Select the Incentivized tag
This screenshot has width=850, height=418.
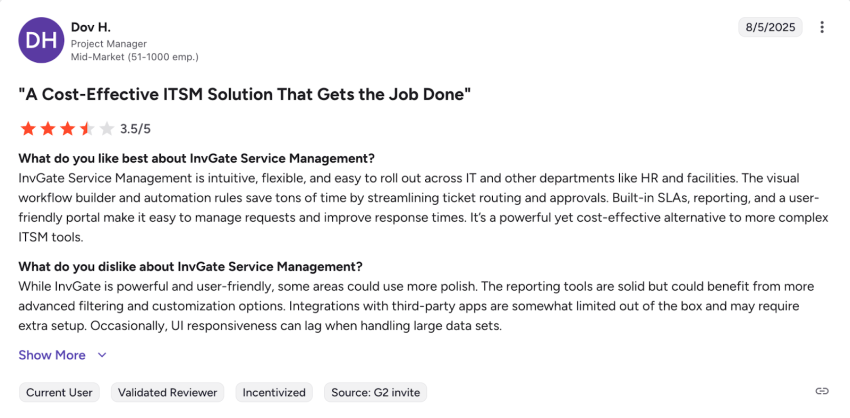coord(274,393)
